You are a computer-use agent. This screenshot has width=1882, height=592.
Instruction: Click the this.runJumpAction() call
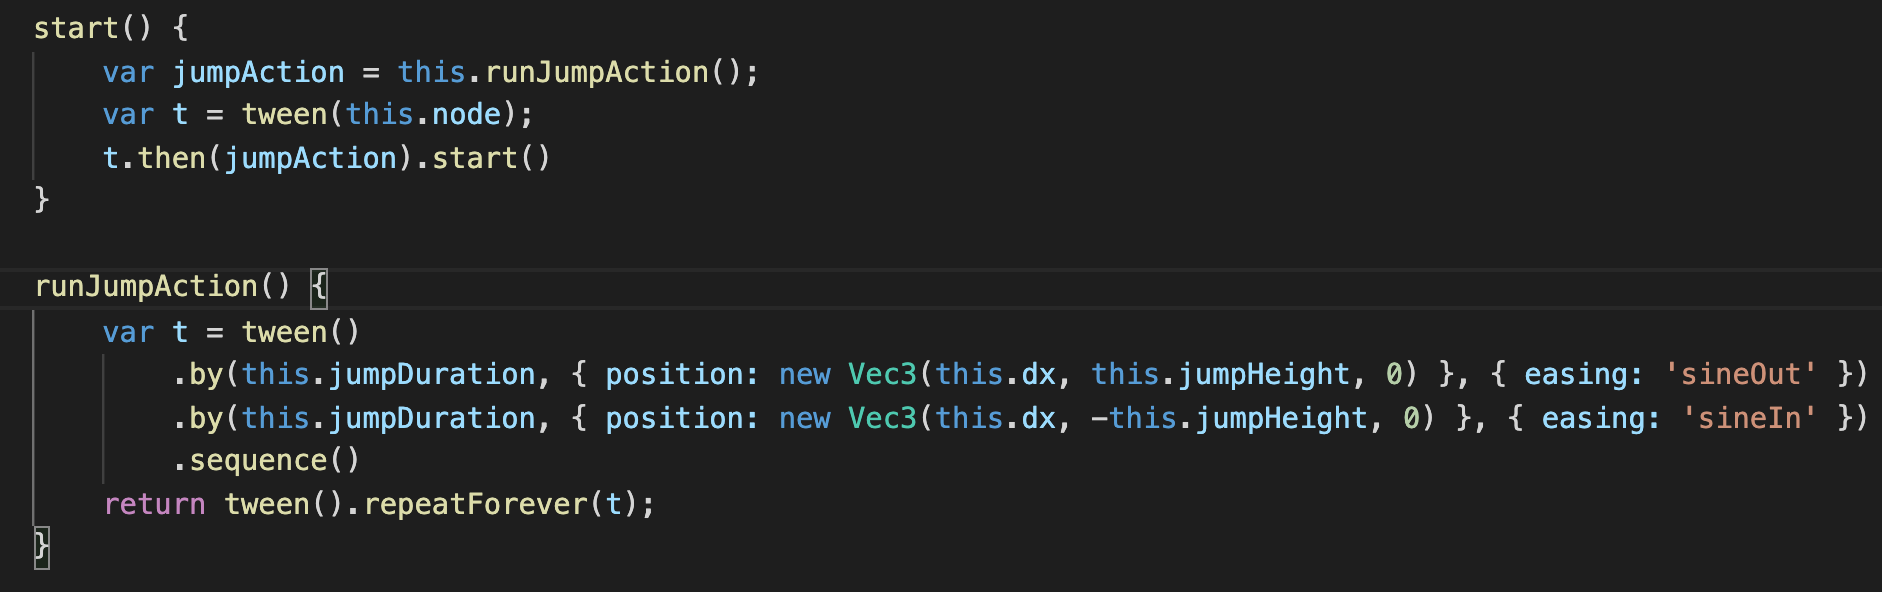click(x=596, y=72)
